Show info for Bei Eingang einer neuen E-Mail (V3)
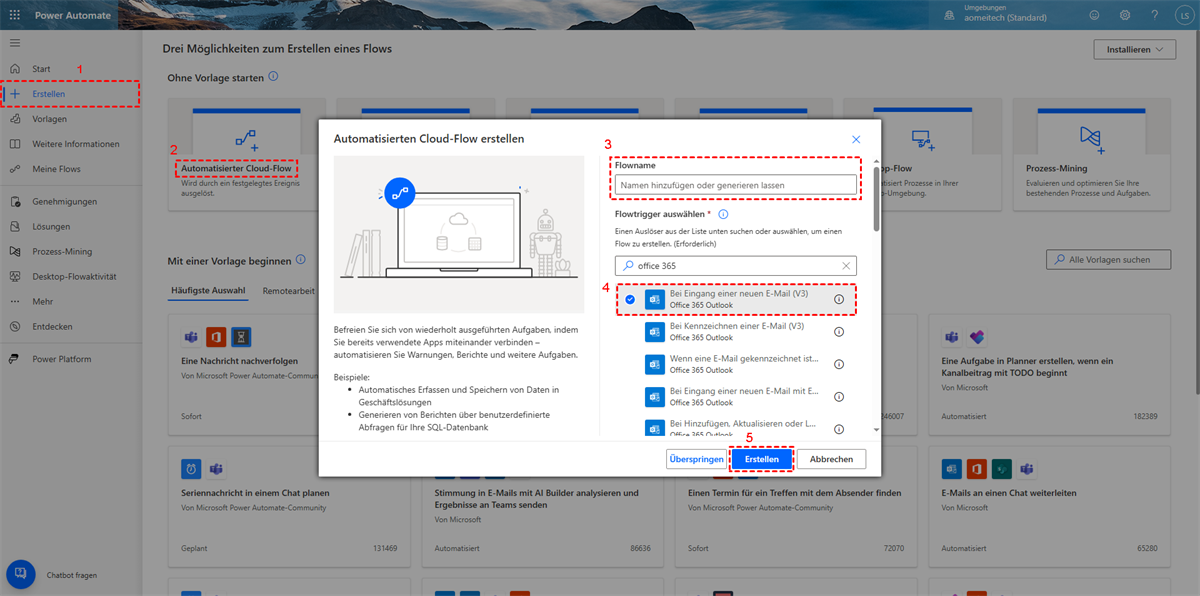This screenshot has width=1200, height=596. tap(839, 299)
